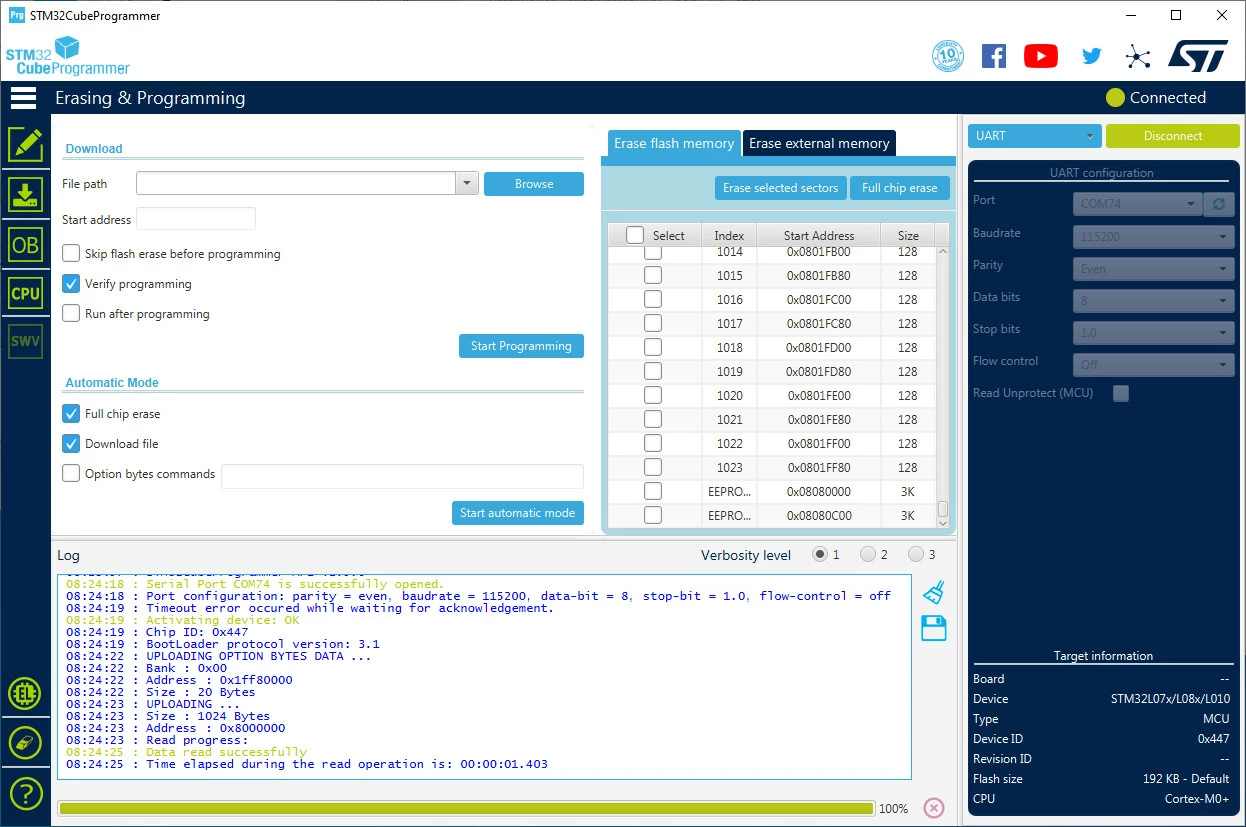Click the Full chip erase button
1246x827 pixels.
tap(900, 188)
